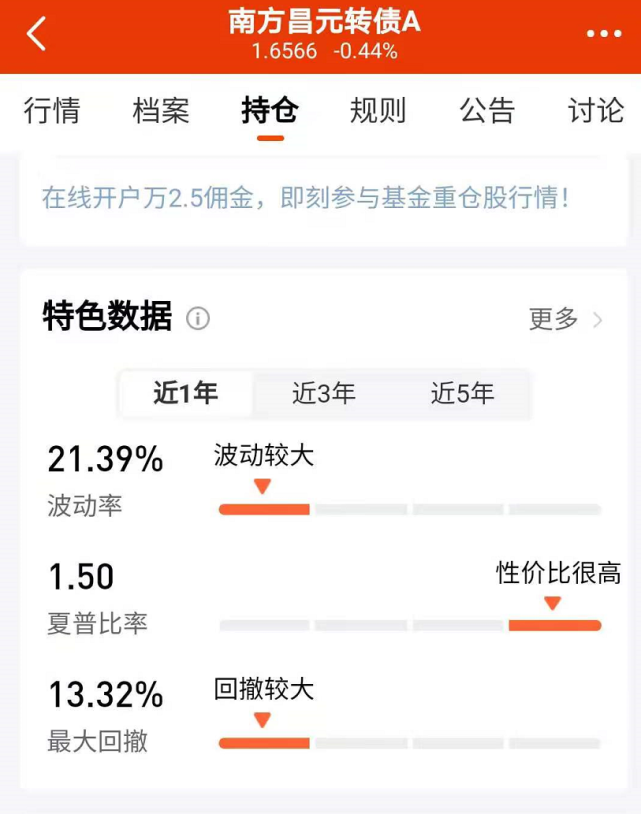641x814 pixels.
Task: Tap the info icon beside 特色数据
Action: coord(198,319)
